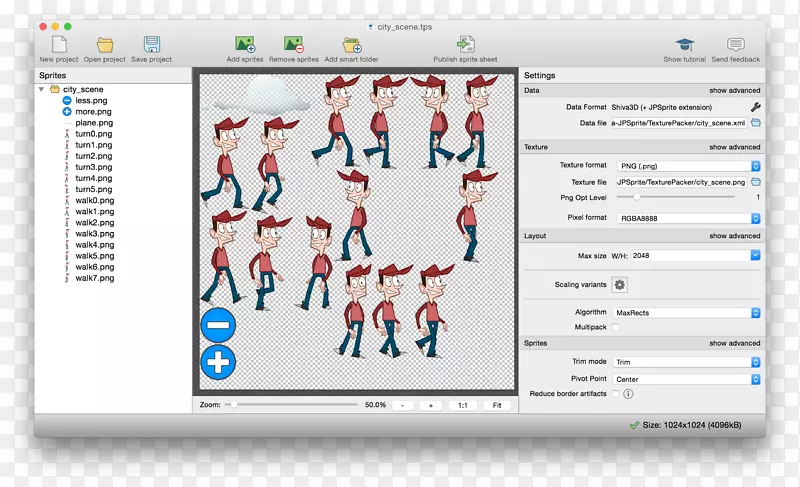800x487 pixels.
Task: Click Add smart folder icon
Action: pos(352,45)
